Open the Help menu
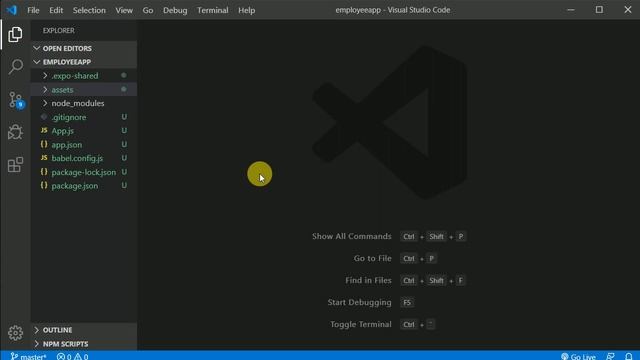The image size is (640, 360). pyautogui.click(x=247, y=10)
